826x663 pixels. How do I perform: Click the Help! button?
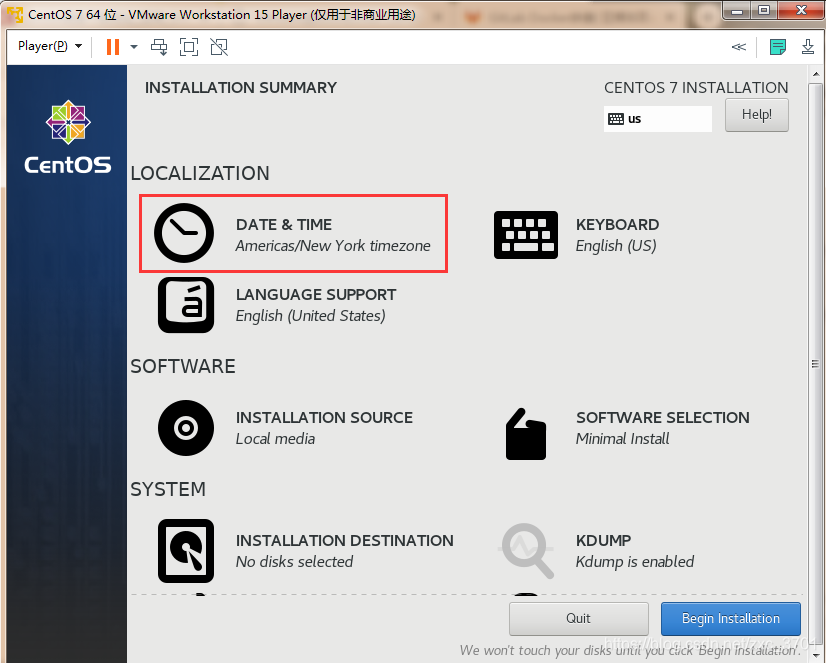[756, 115]
